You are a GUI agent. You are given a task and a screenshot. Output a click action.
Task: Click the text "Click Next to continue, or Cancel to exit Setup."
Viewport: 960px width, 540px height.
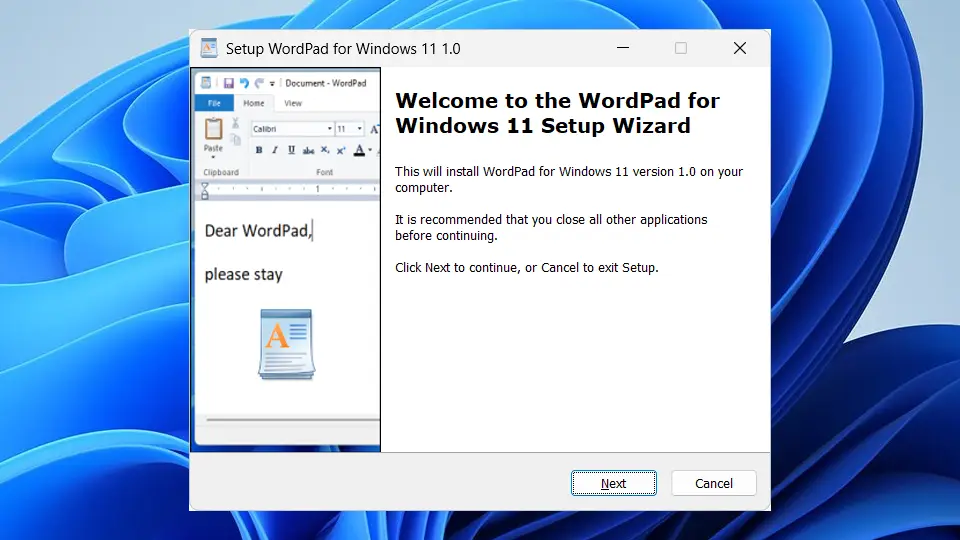(527, 268)
